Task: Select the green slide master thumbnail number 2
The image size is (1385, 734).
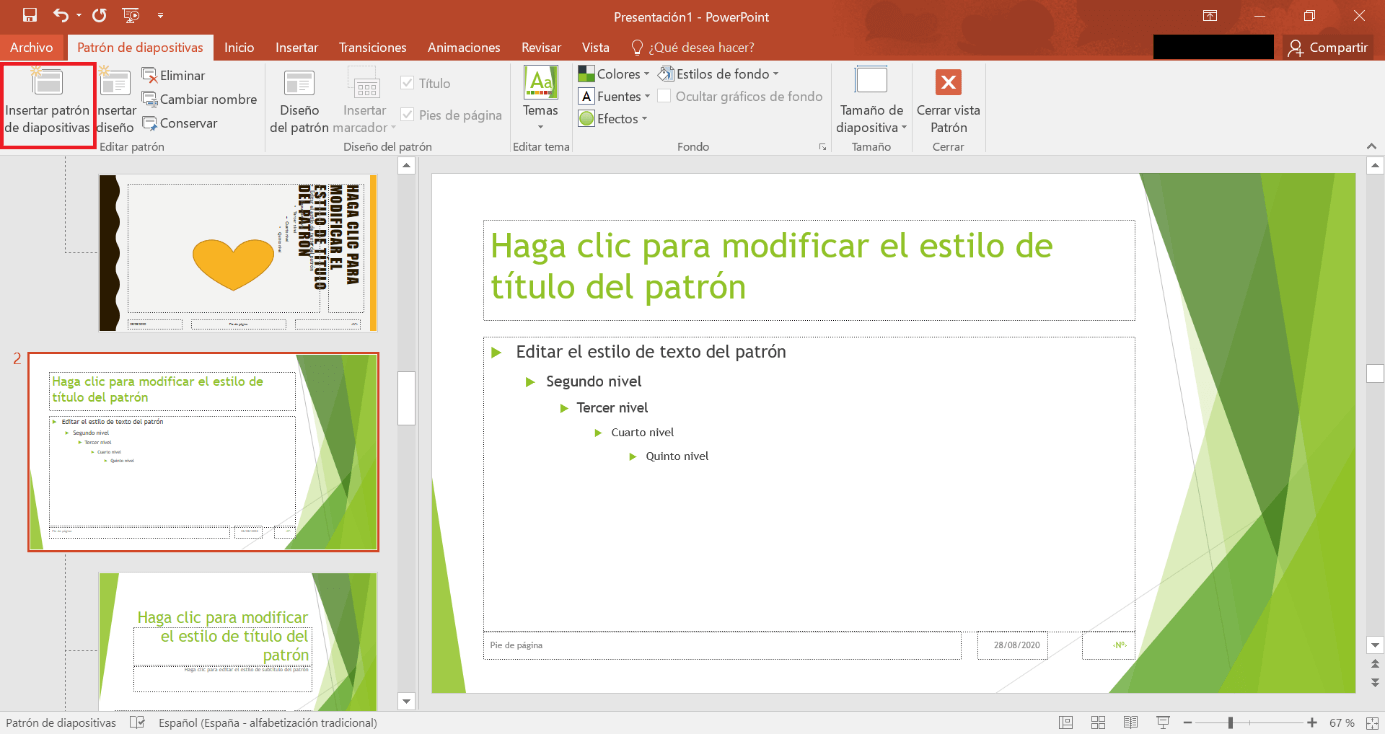Action: coord(203,452)
